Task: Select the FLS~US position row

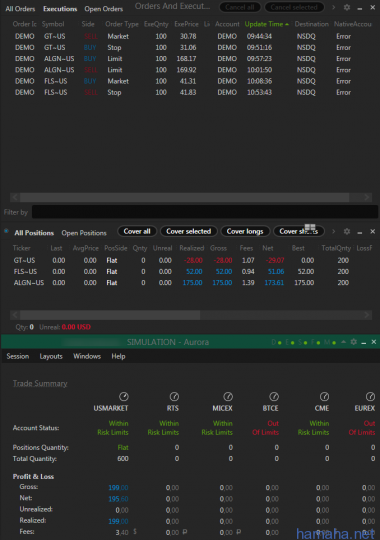Action: click(191, 271)
